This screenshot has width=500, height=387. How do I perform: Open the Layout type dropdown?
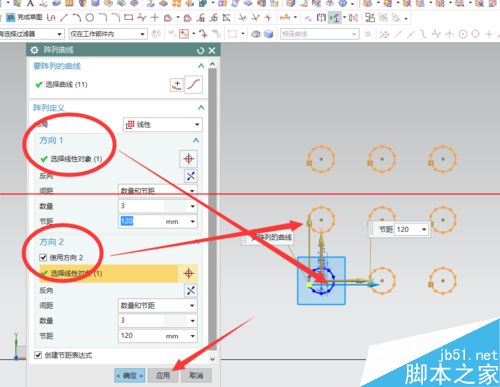pos(163,125)
